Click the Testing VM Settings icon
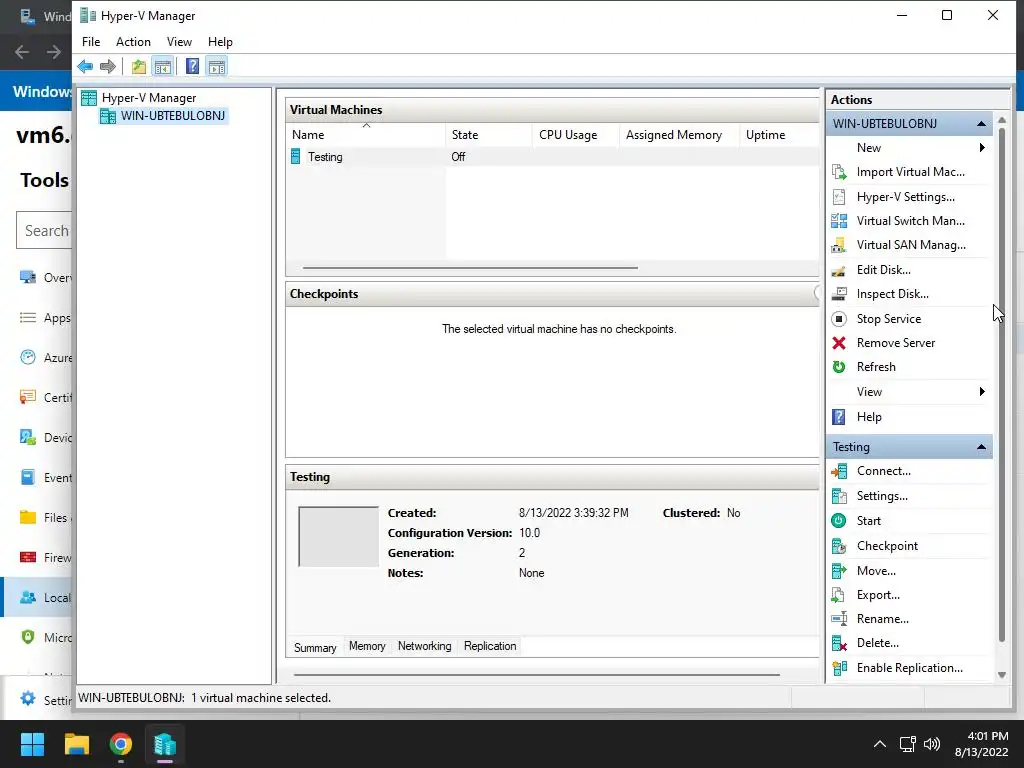Screen dimensions: 1024x768 pos(839,496)
